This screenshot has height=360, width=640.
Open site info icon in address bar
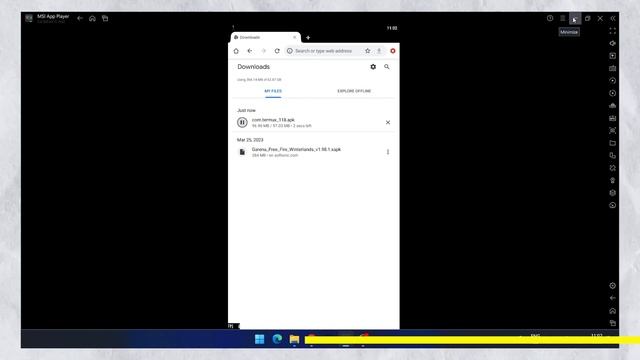click(x=290, y=51)
